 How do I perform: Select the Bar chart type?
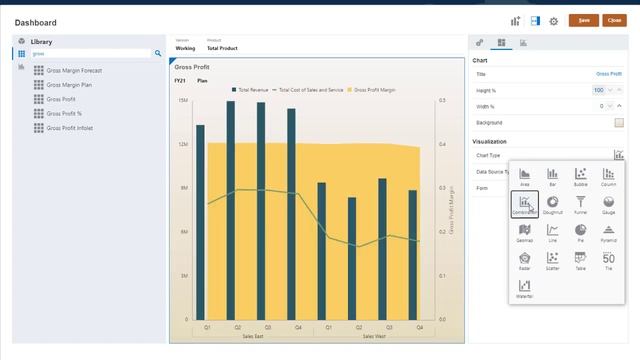552,176
